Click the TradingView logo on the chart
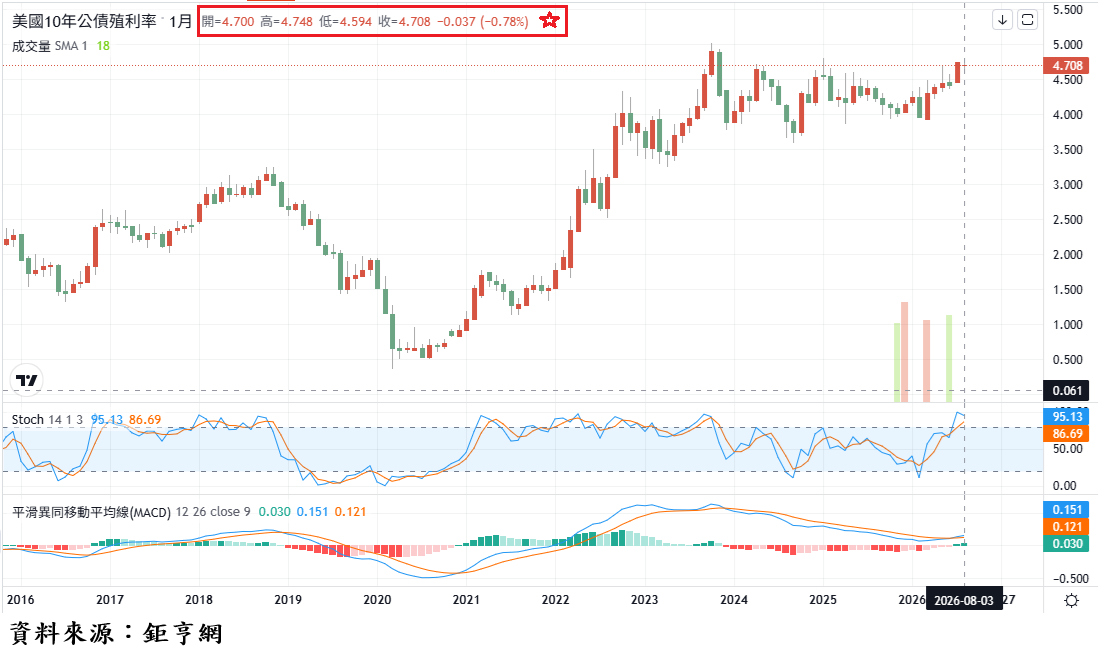The height and width of the screenshot is (653, 1114). pos(27,380)
